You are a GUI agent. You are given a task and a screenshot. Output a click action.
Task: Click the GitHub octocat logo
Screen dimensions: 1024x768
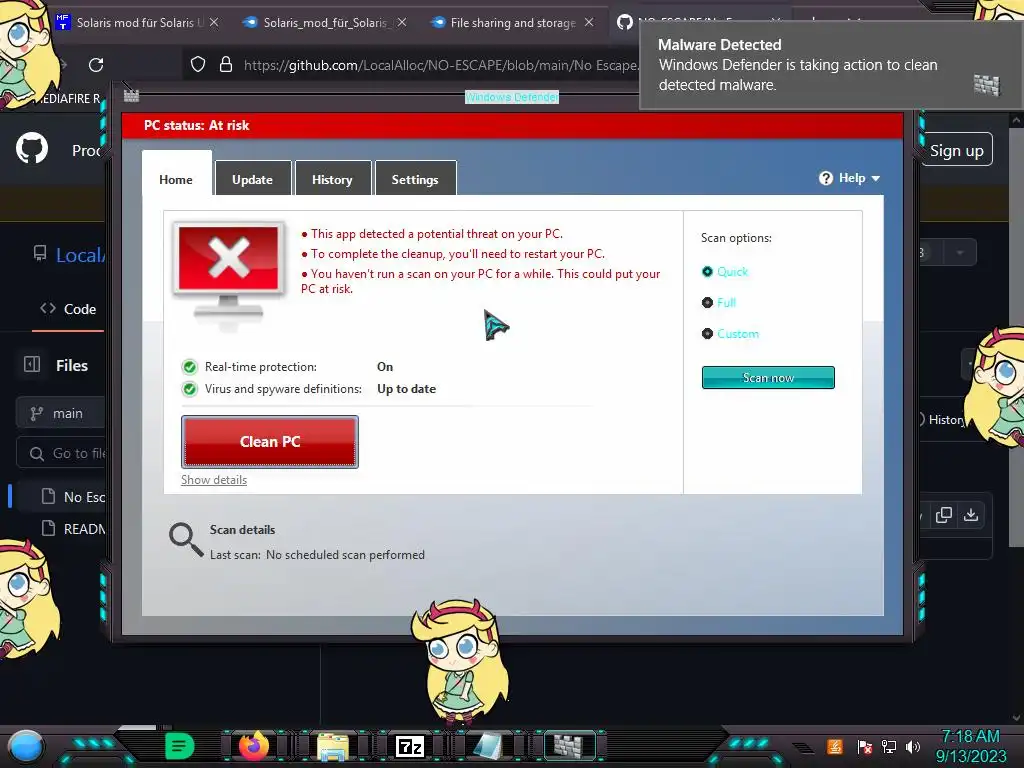click(x=32, y=148)
